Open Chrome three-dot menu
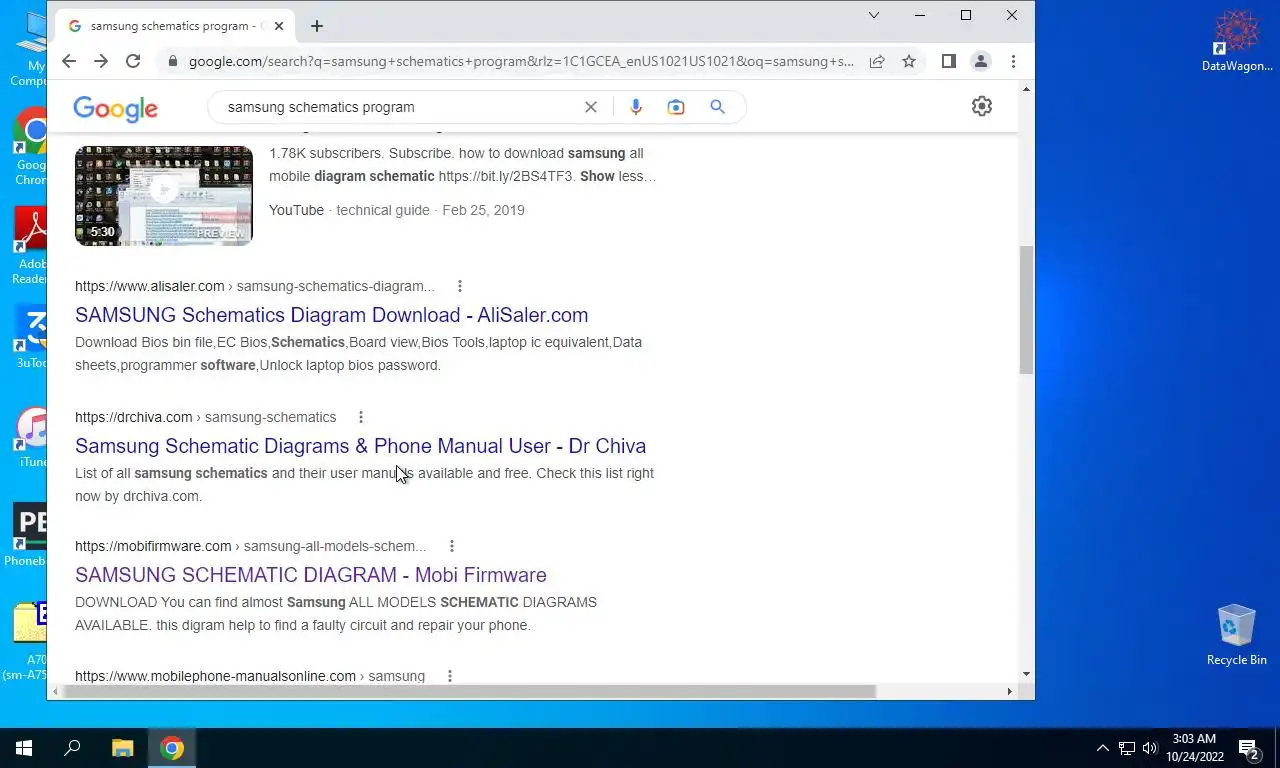The height and width of the screenshot is (768, 1280). (x=1013, y=61)
